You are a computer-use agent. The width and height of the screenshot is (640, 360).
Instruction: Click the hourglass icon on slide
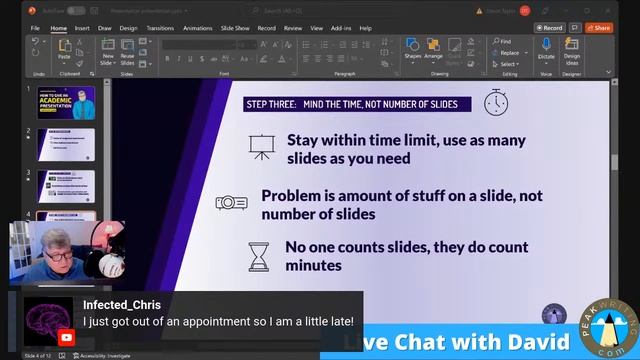(259, 257)
